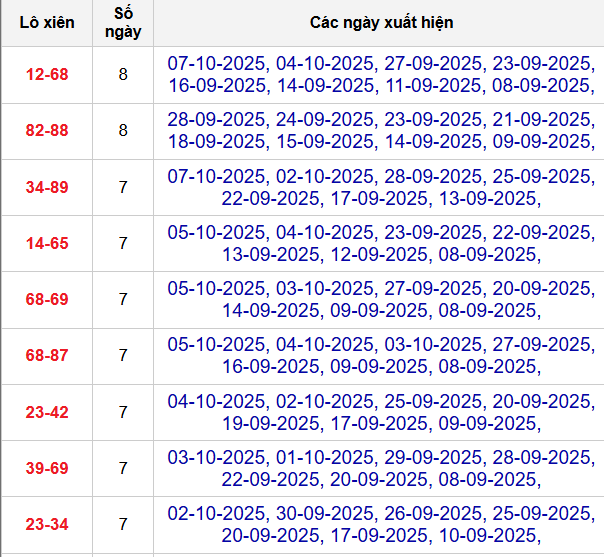Select the 68-69 pair label

click(46, 299)
